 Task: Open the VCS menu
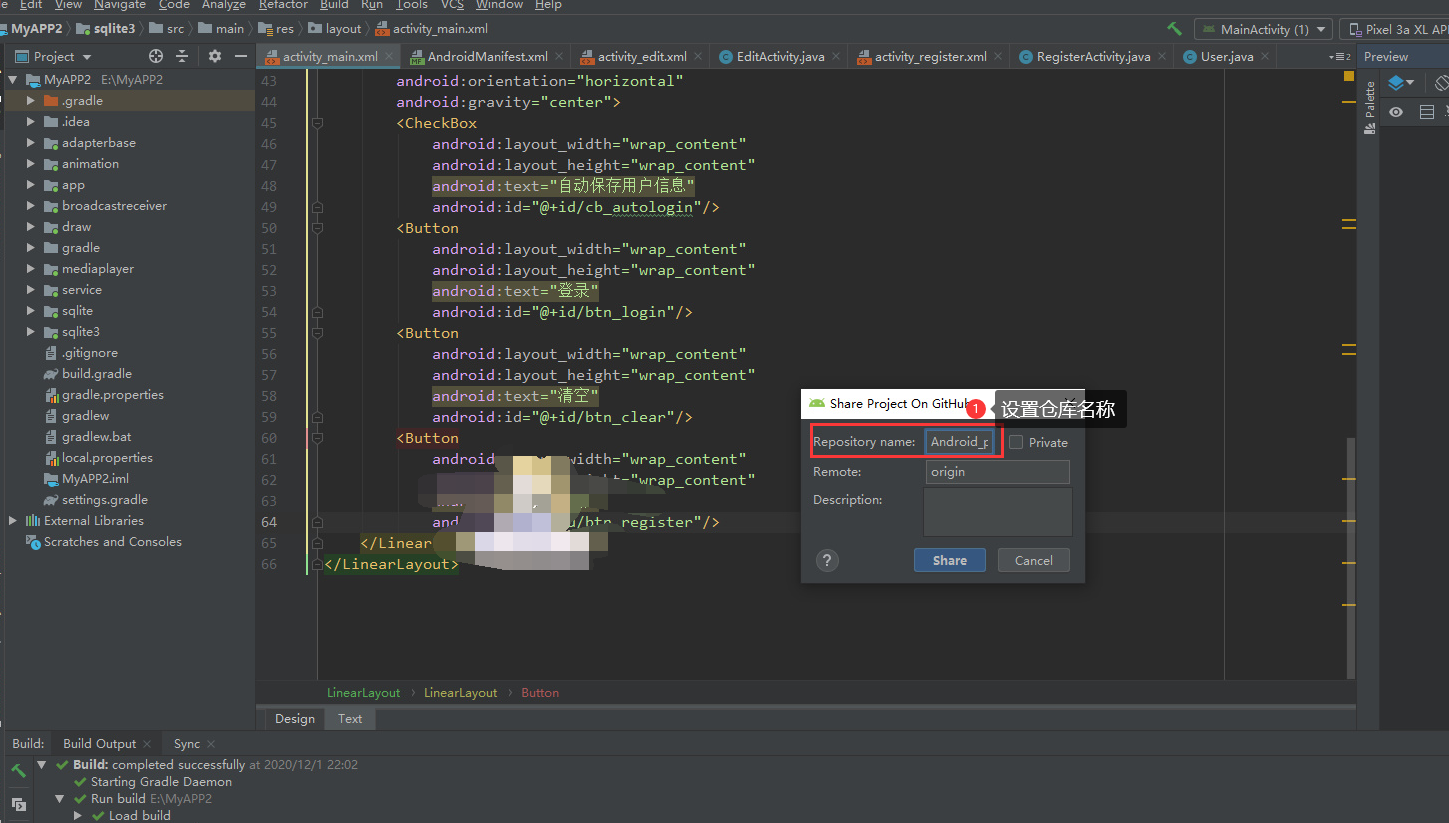click(x=452, y=5)
